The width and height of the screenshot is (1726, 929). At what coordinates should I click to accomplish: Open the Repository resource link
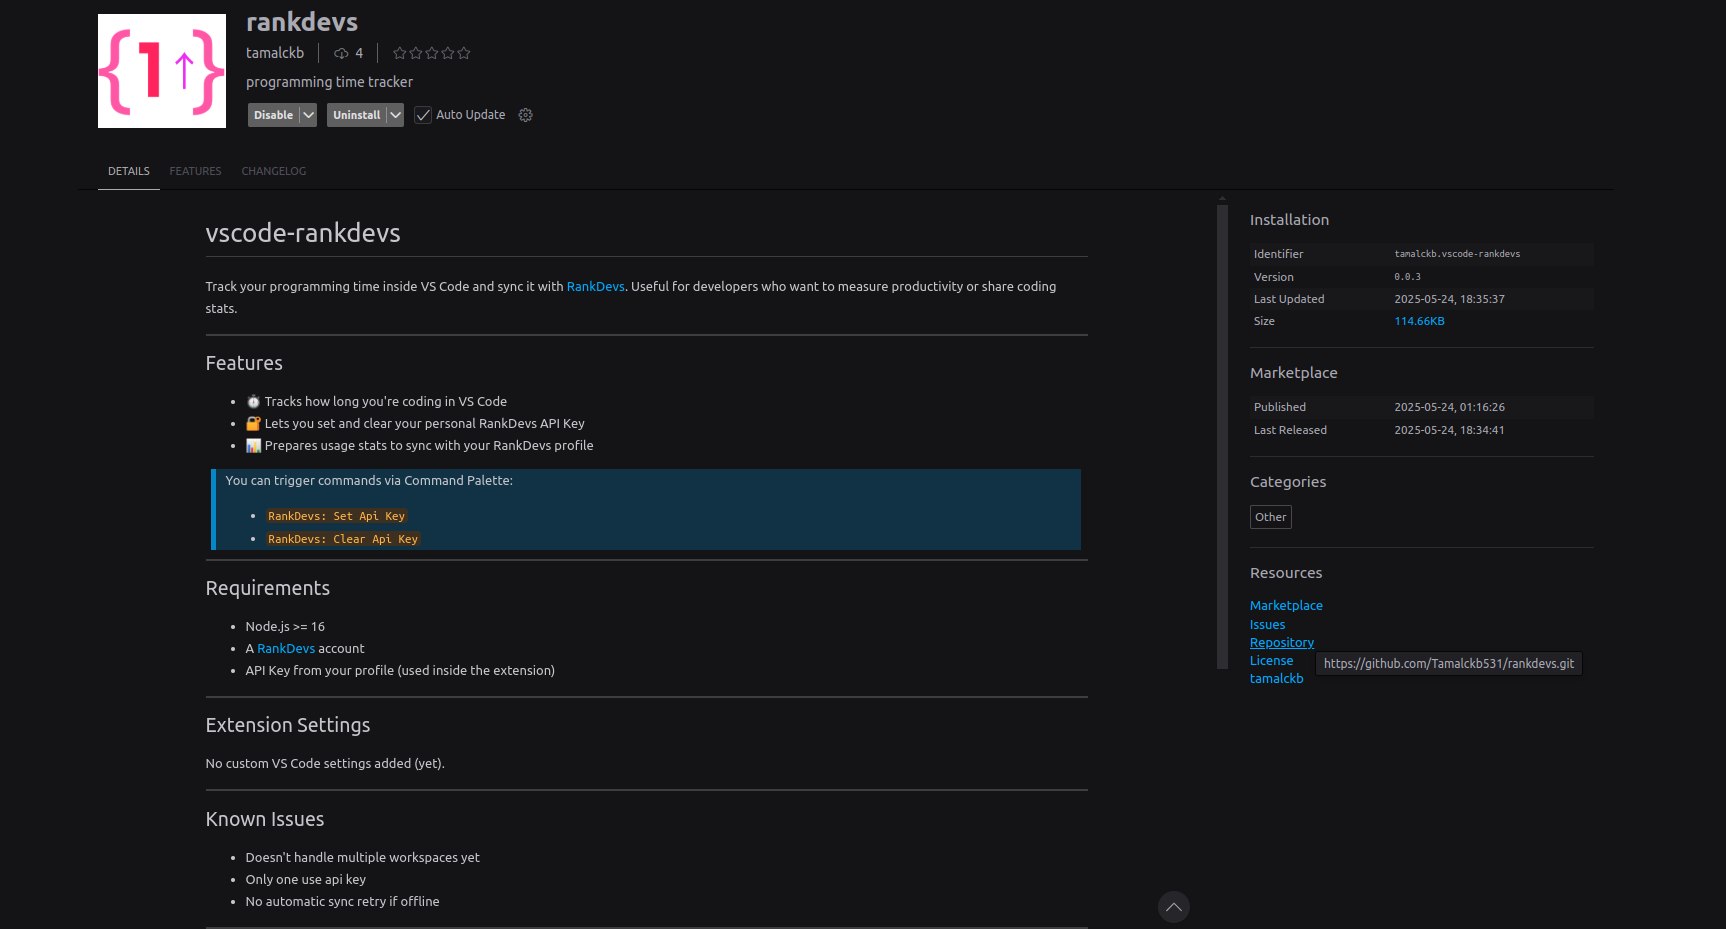(x=1282, y=642)
